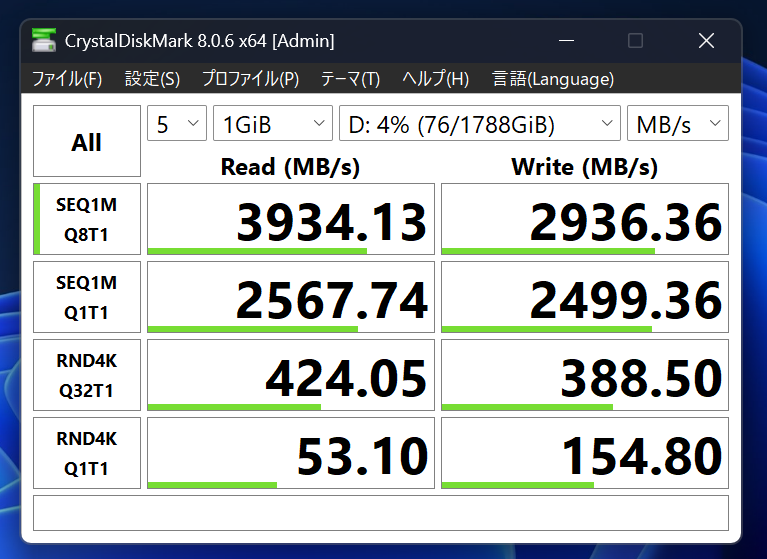This screenshot has width=767, height=559.
Task: Click the Write (MB/s) column header
Action: [x=585, y=167]
